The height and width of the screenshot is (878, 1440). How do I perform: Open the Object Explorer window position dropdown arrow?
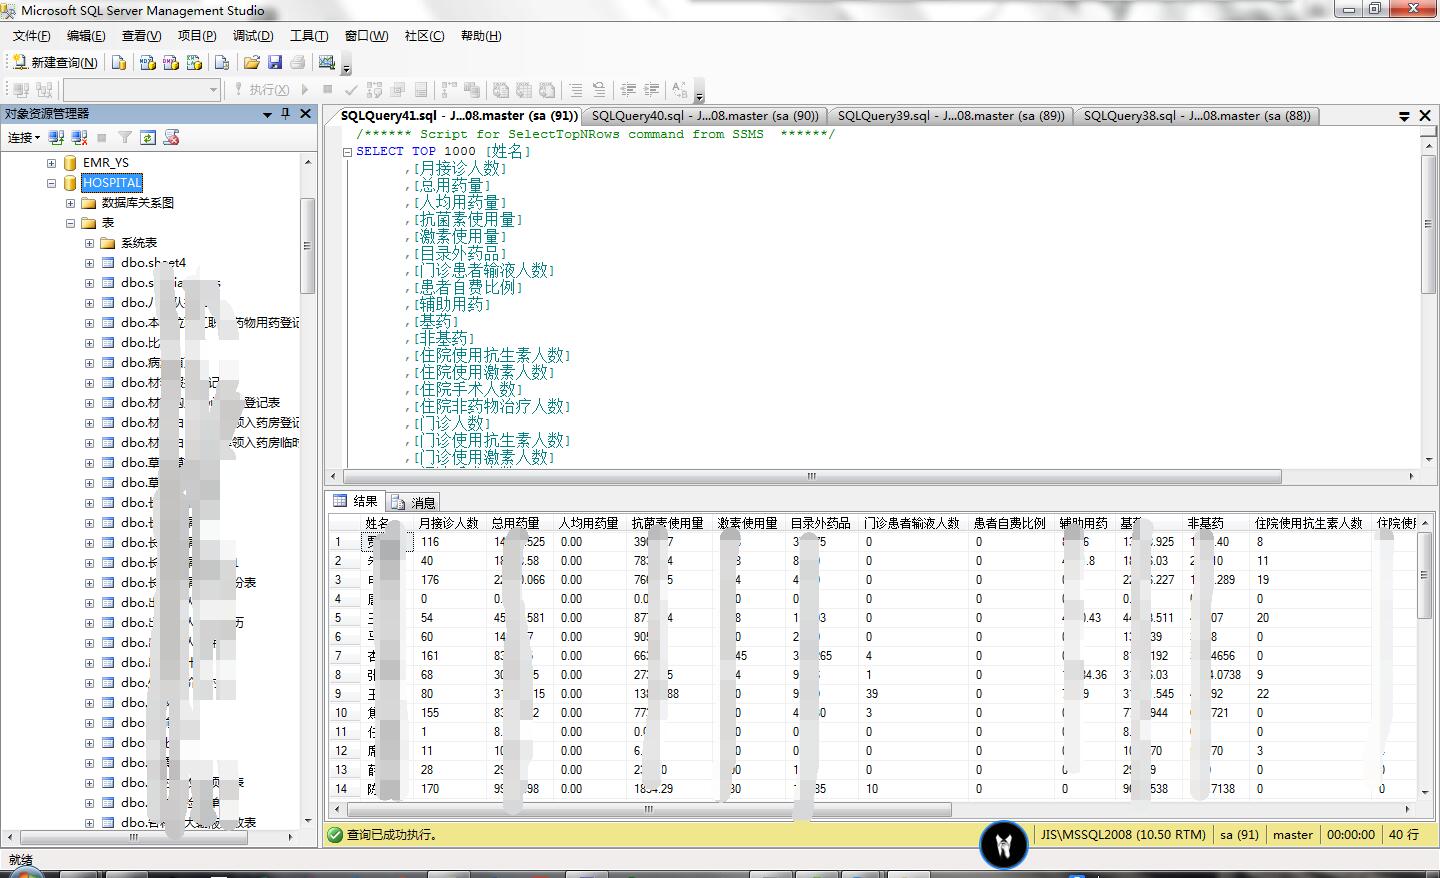[x=267, y=115]
